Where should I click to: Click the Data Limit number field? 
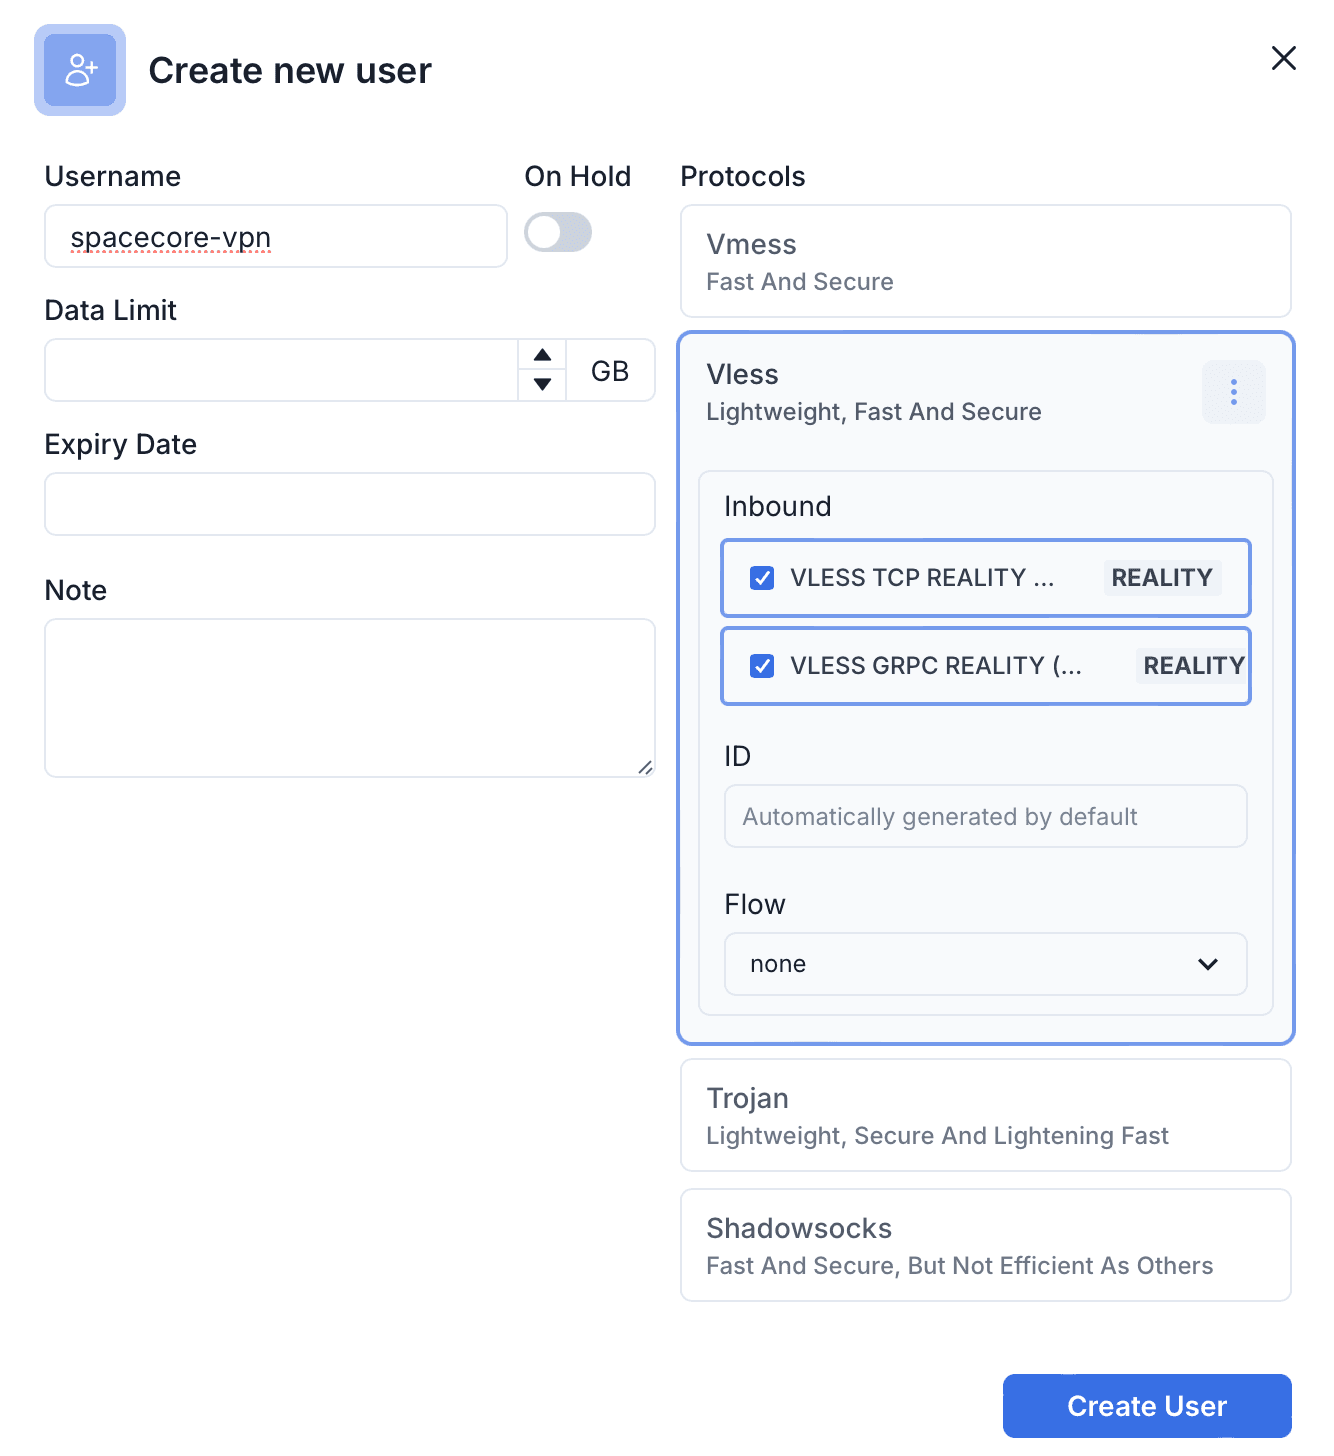click(281, 370)
